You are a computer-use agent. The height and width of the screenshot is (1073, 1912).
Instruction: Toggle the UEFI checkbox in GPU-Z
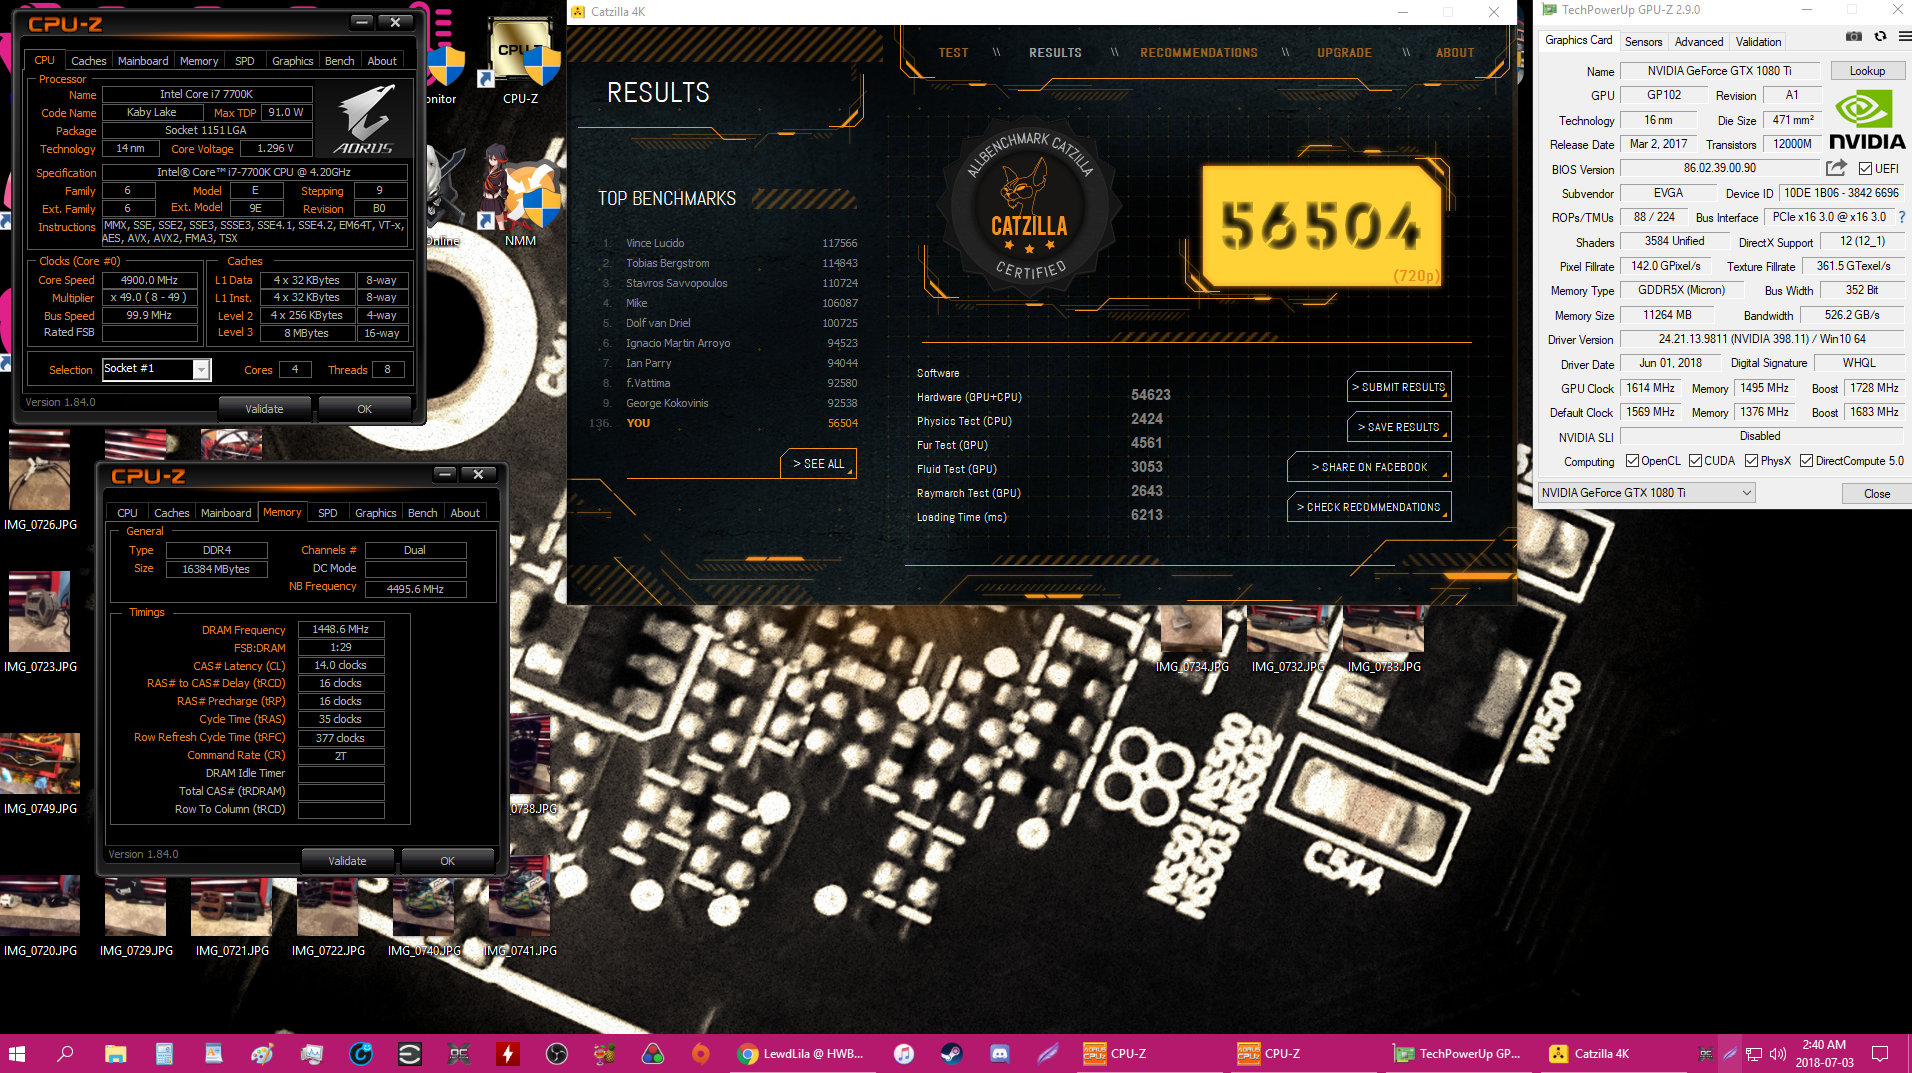(x=1865, y=169)
